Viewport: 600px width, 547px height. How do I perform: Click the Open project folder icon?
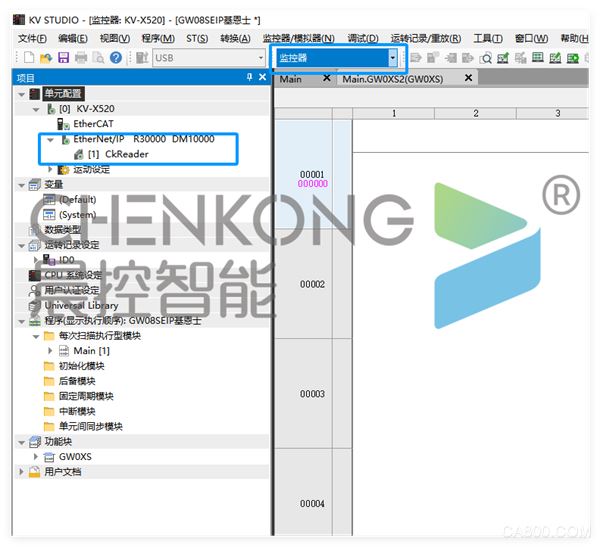[x=46, y=58]
